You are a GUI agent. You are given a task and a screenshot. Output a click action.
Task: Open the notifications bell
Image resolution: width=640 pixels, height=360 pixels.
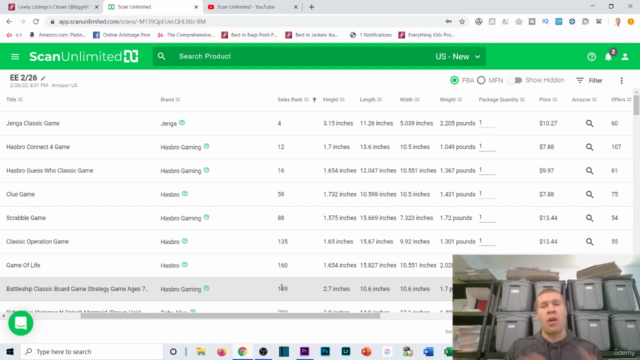coord(608,57)
